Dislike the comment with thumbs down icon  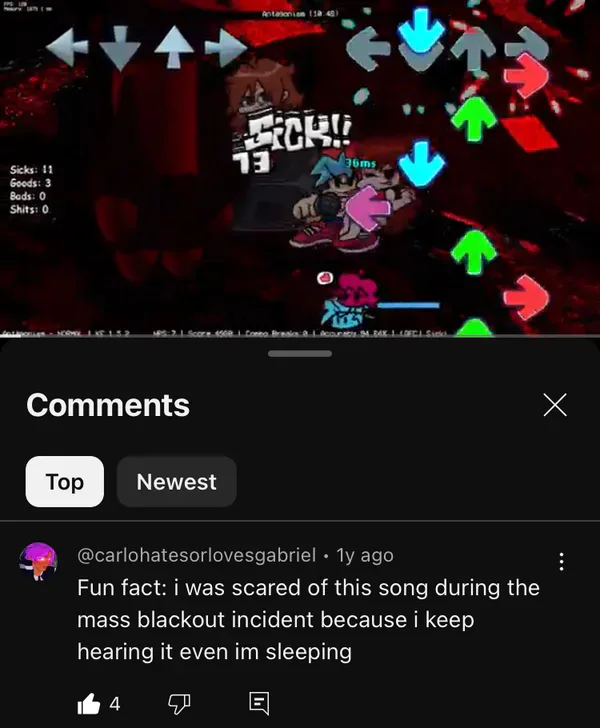[179, 704]
